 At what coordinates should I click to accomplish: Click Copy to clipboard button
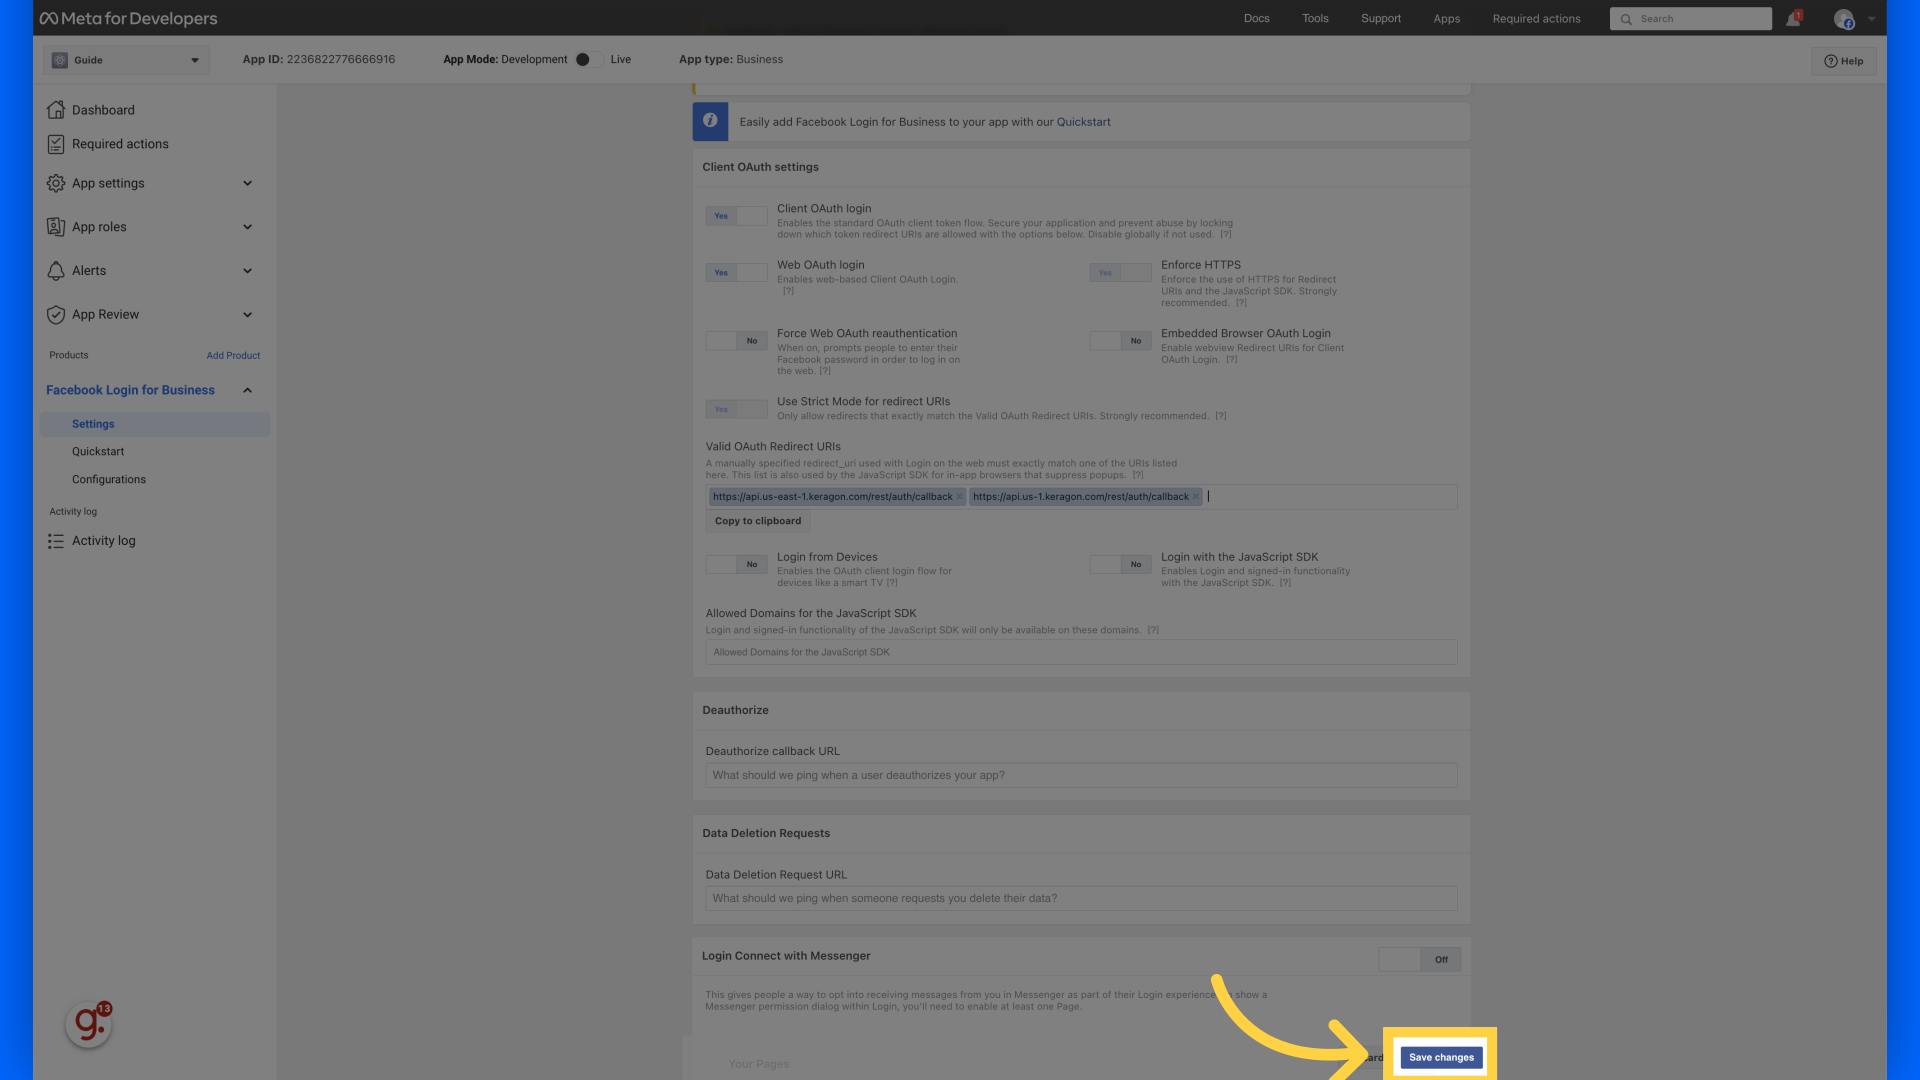(x=758, y=521)
